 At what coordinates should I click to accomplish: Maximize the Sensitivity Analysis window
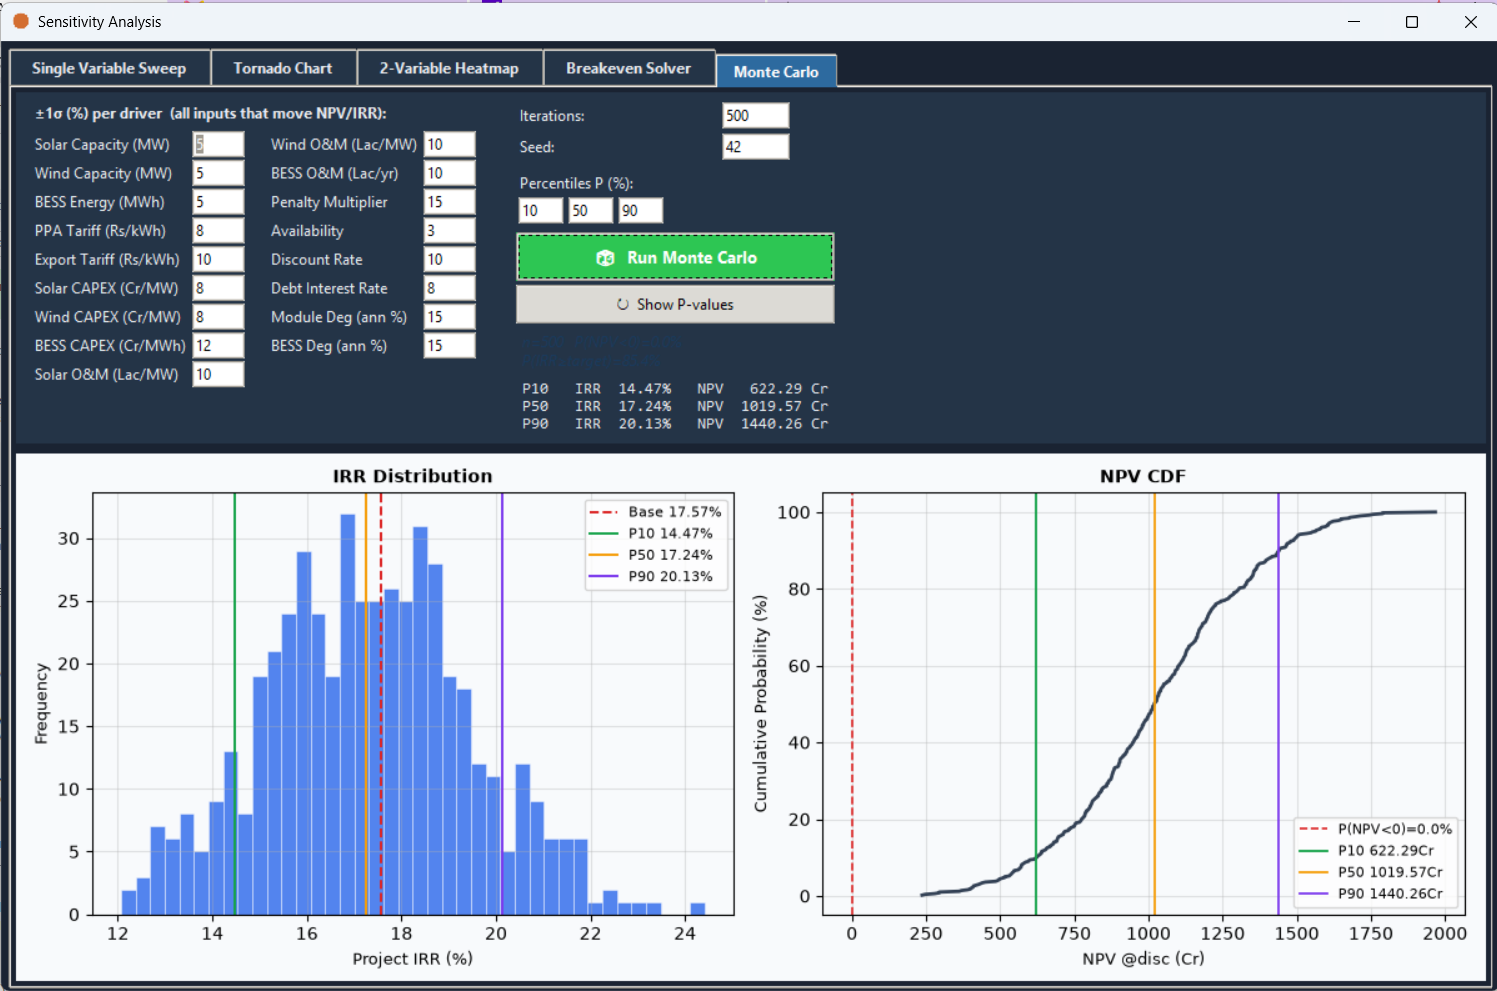tap(1412, 21)
